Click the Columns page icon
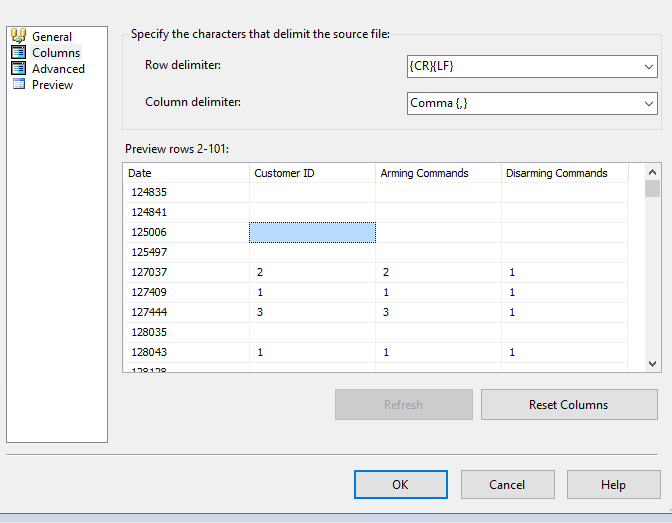This screenshot has width=672, height=523. (18, 52)
